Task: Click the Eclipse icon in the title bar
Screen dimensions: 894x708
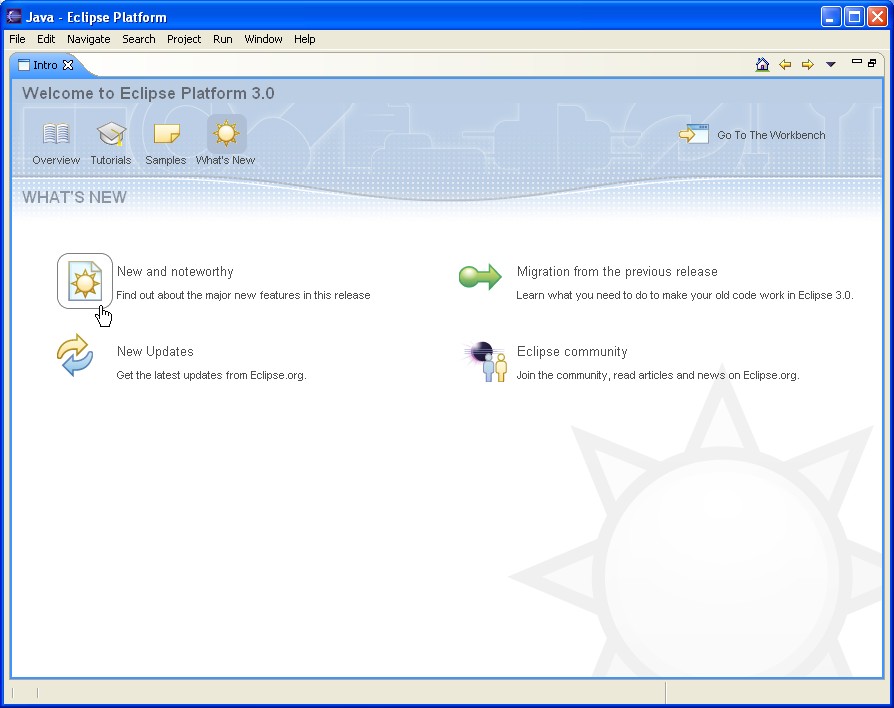Action: tap(14, 17)
